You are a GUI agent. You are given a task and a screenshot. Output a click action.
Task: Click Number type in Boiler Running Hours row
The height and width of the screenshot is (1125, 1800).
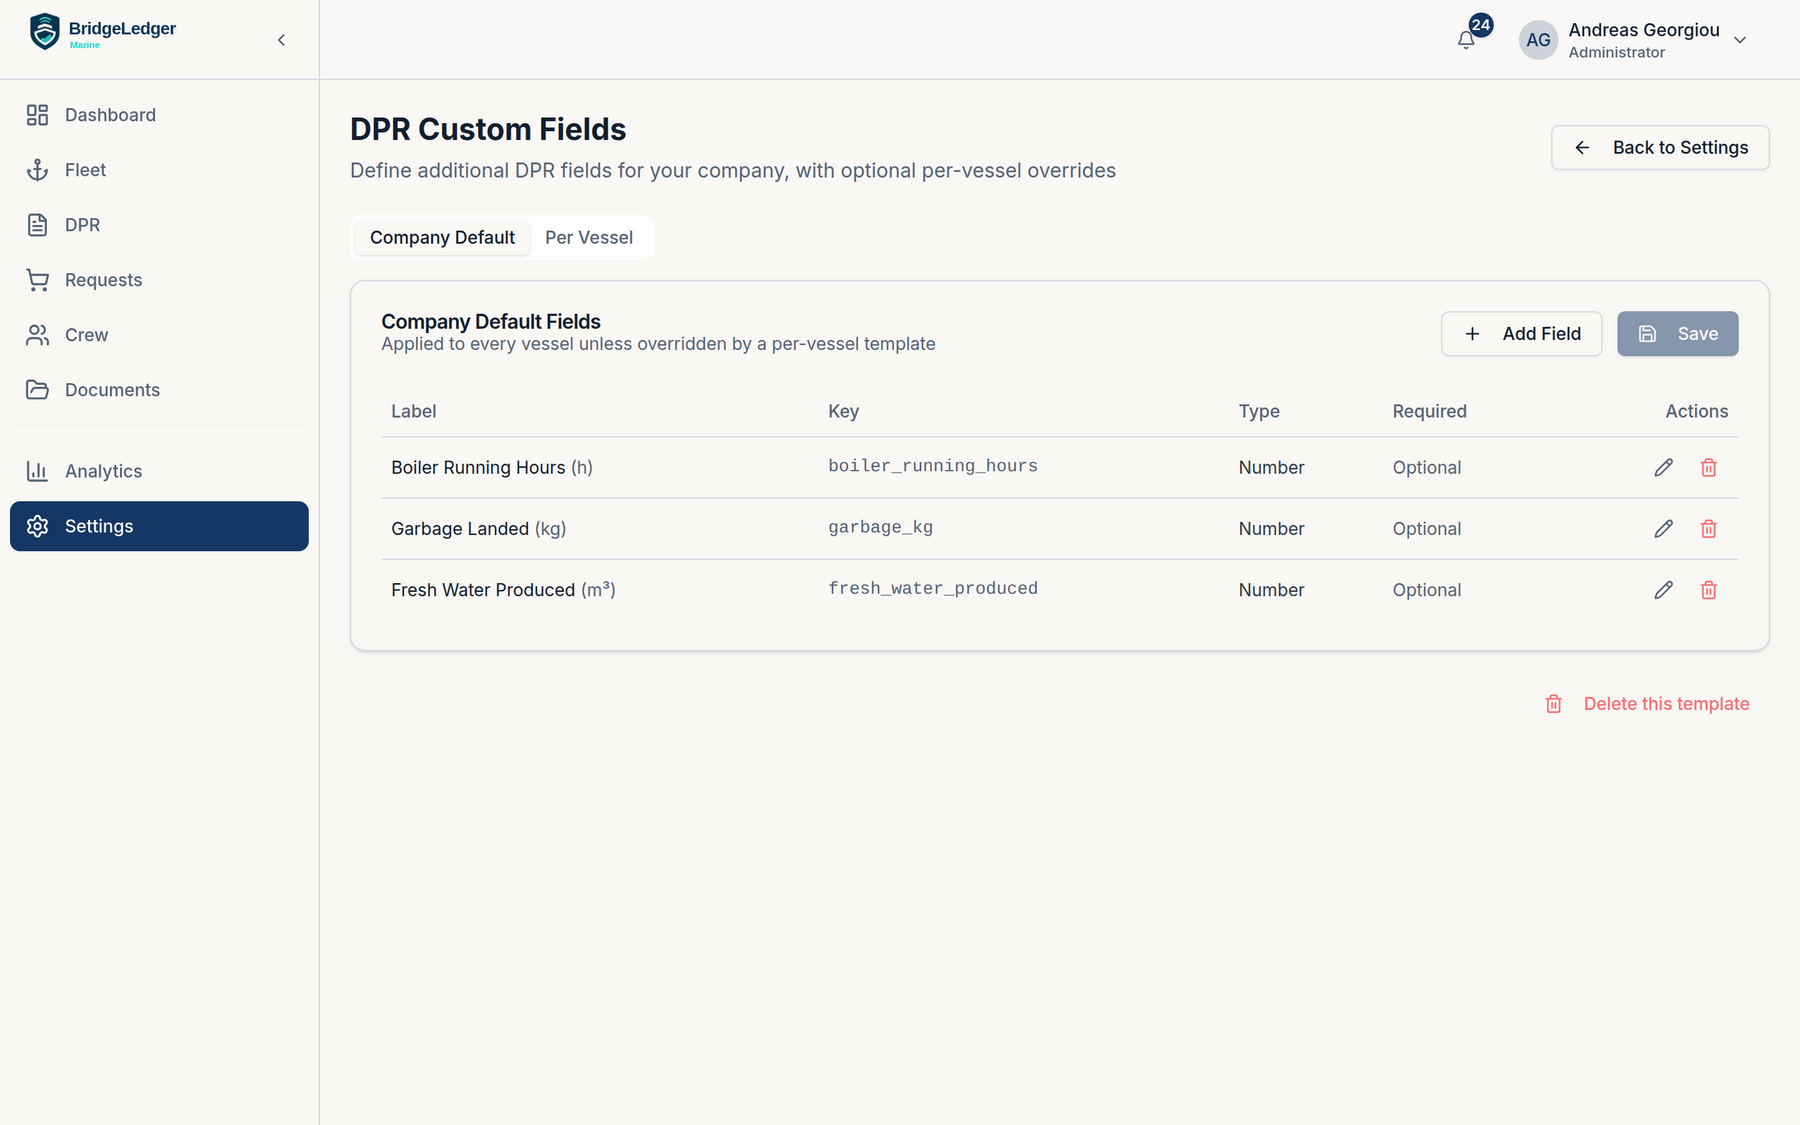click(x=1271, y=467)
